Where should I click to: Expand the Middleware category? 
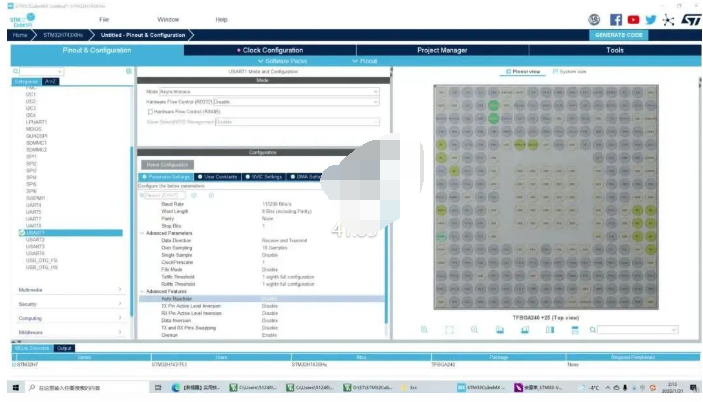[x=70, y=332]
